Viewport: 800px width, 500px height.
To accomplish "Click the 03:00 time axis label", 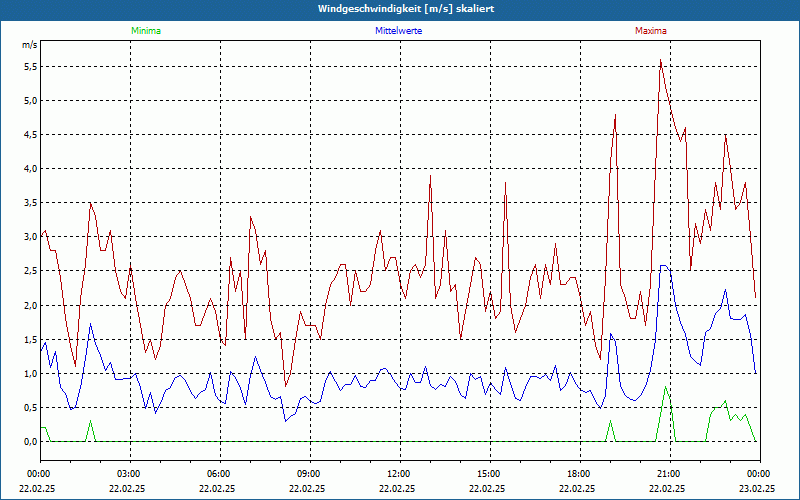I will click(x=130, y=474).
